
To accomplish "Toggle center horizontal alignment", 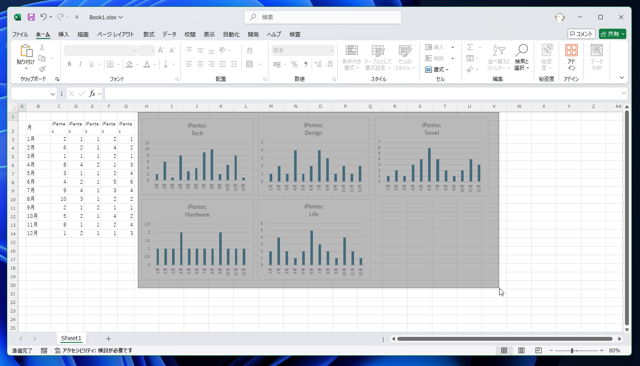I will tap(200, 64).
